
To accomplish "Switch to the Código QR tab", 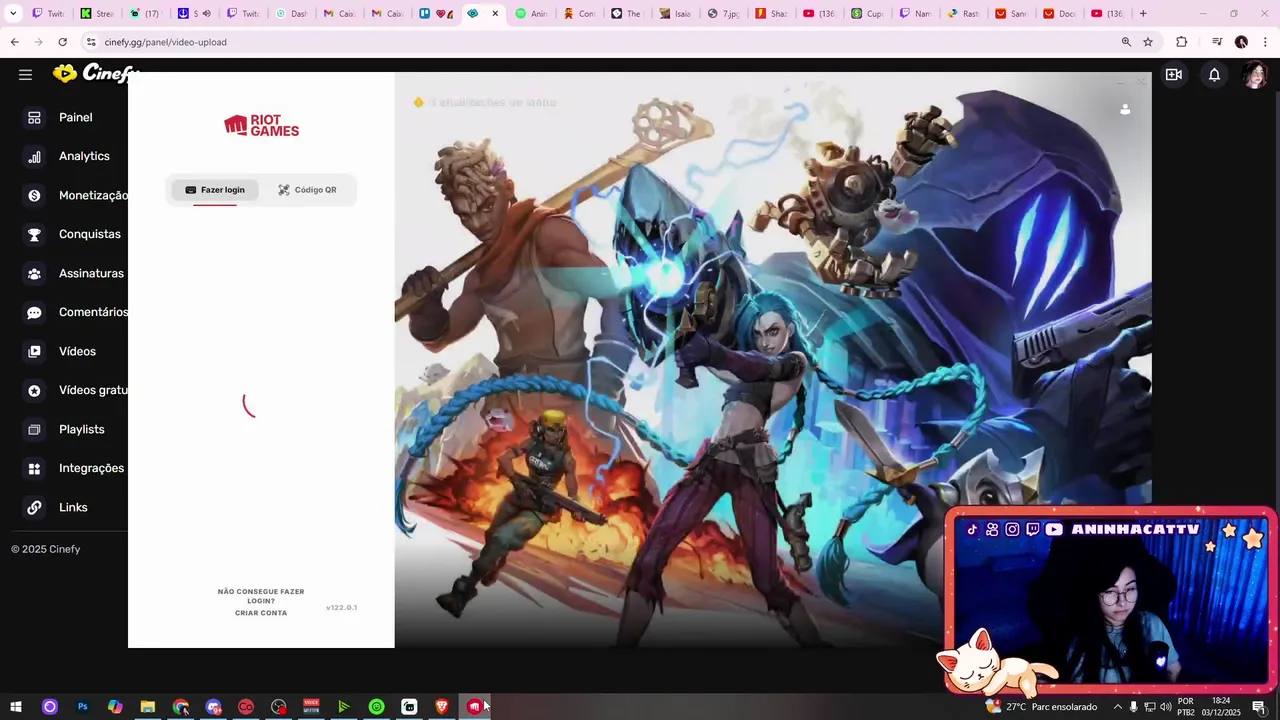I will 307,190.
